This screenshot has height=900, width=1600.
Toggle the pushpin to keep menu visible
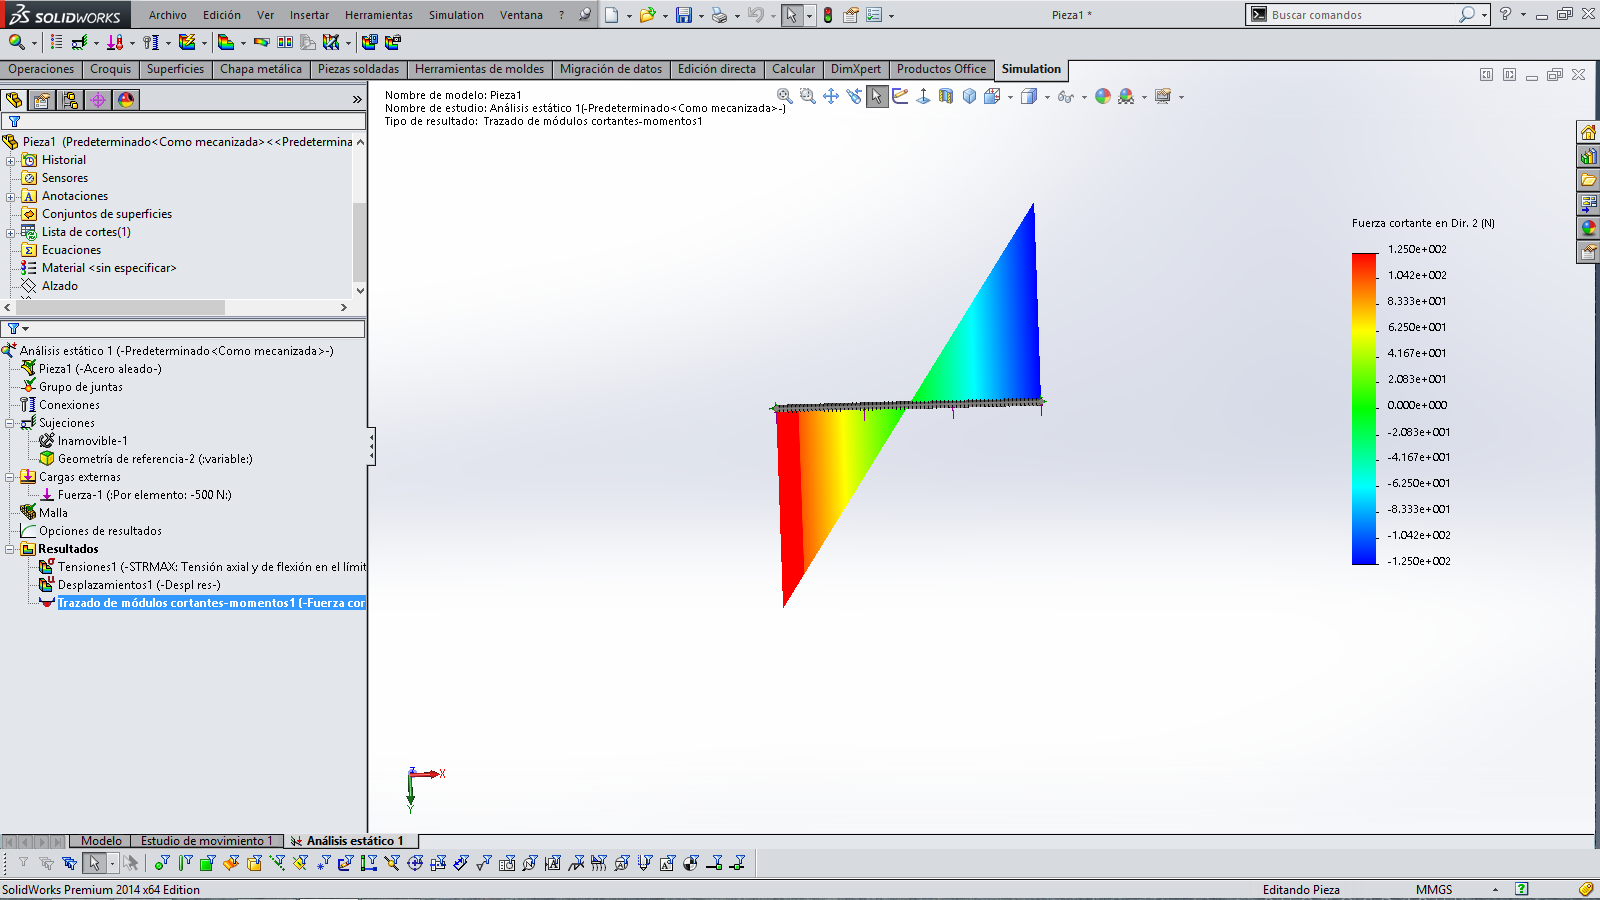click(x=584, y=15)
